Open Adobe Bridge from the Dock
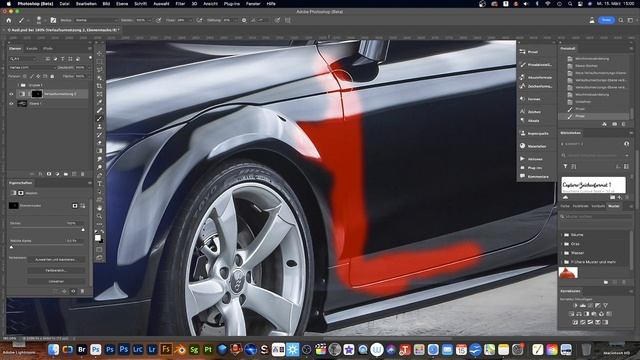 82,349
